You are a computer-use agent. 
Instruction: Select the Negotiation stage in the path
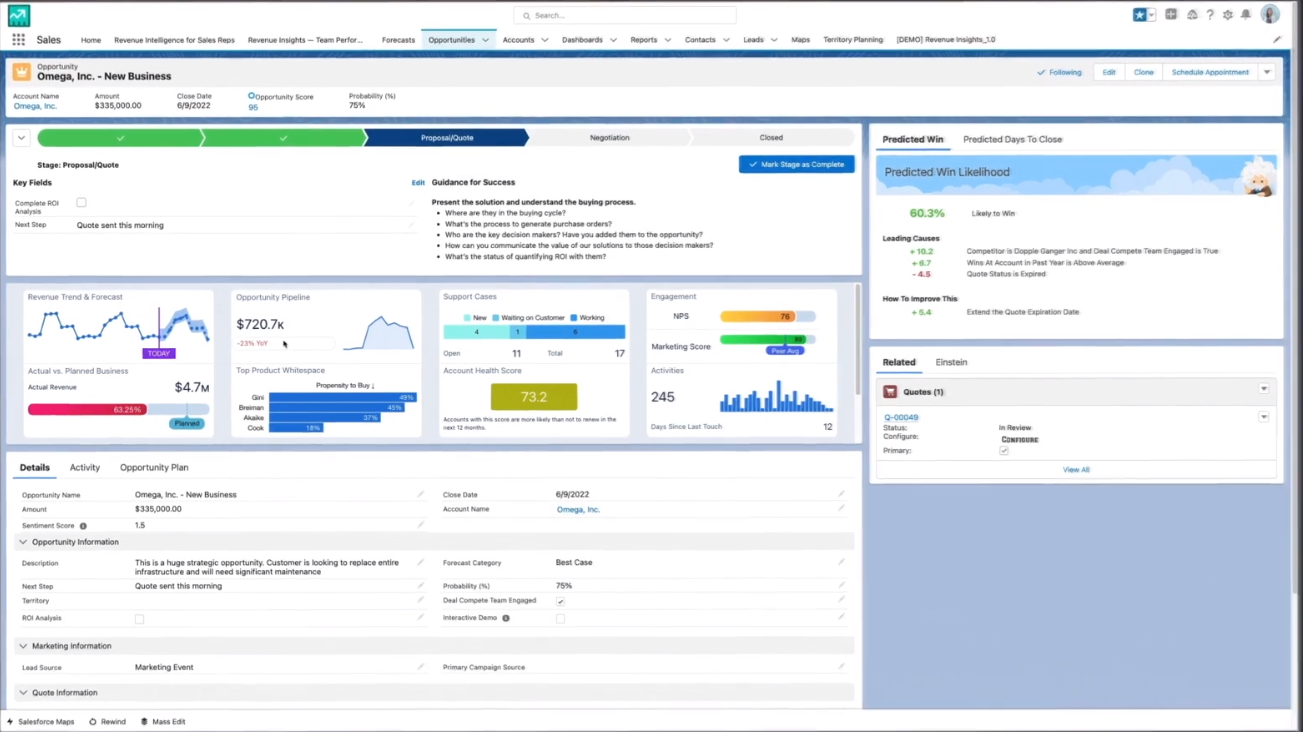click(x=609, y=138)
